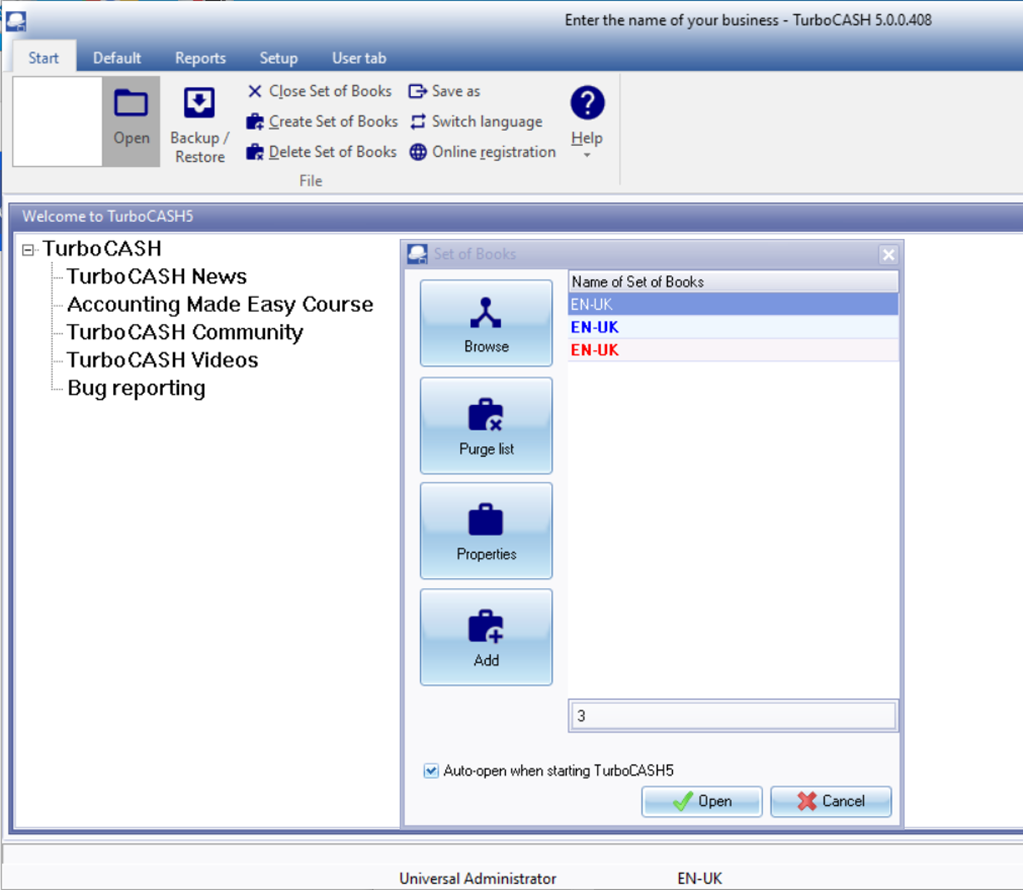
Task: Open Accounting Made Easy Course link
Action: 220,305
